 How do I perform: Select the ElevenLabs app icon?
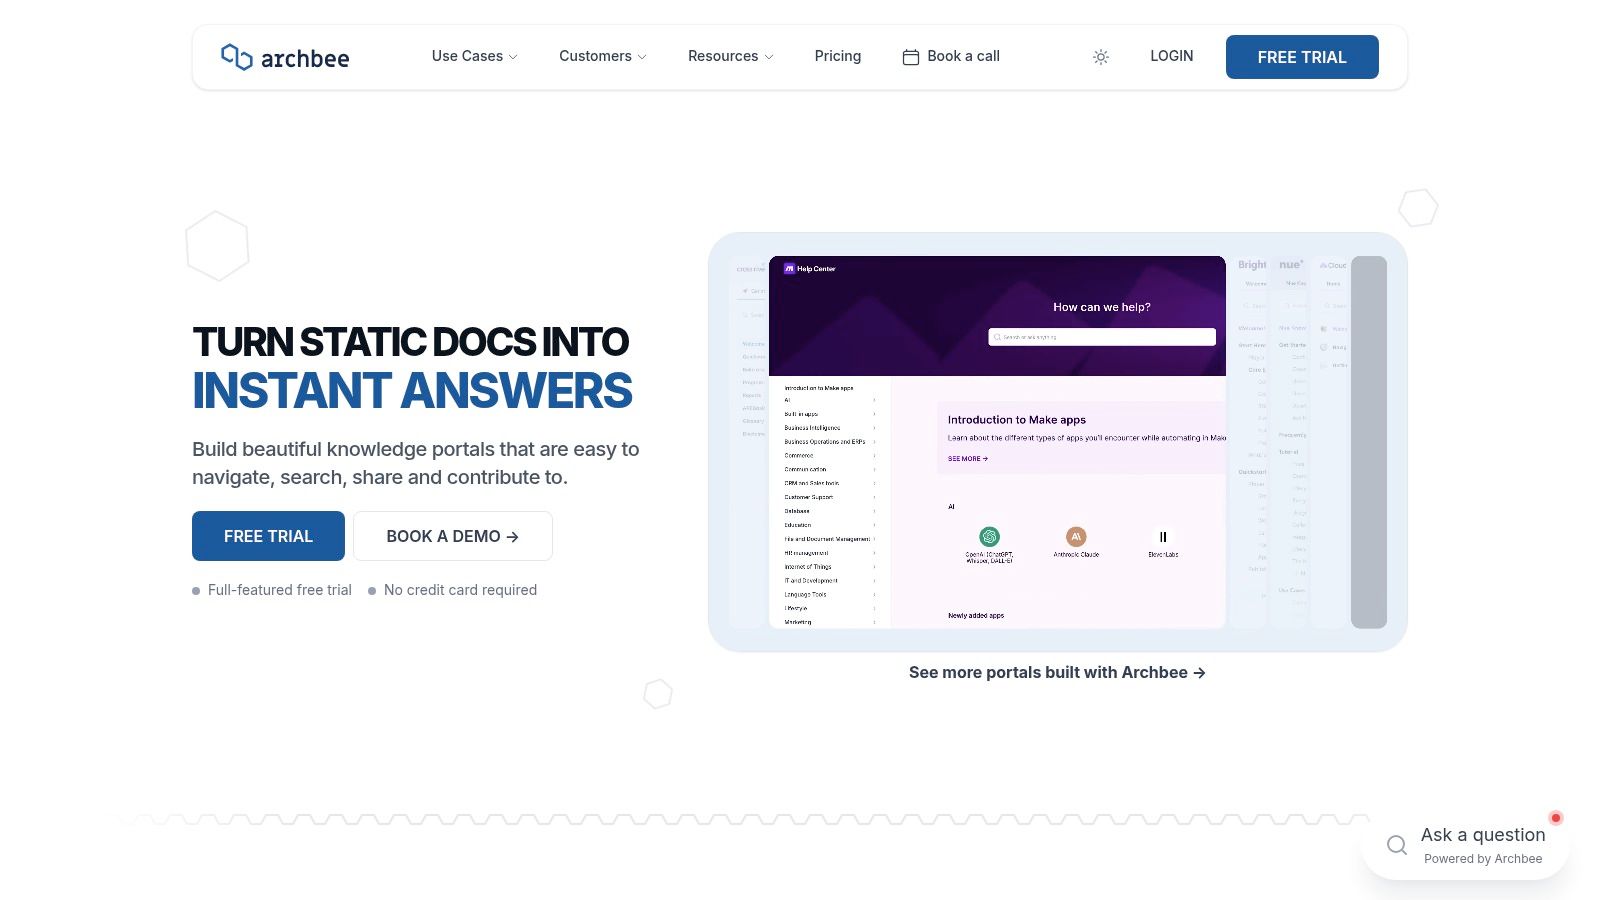[1163, 537]
